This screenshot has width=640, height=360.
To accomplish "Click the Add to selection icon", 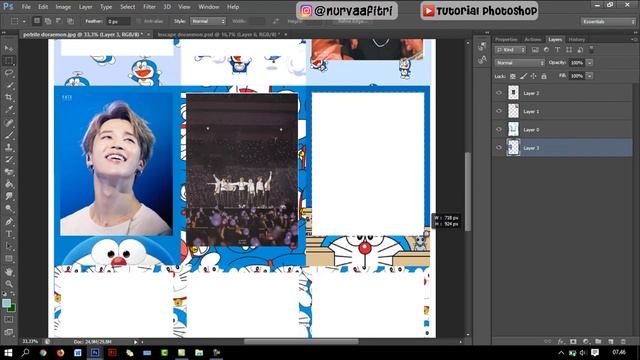I will 48,21.
